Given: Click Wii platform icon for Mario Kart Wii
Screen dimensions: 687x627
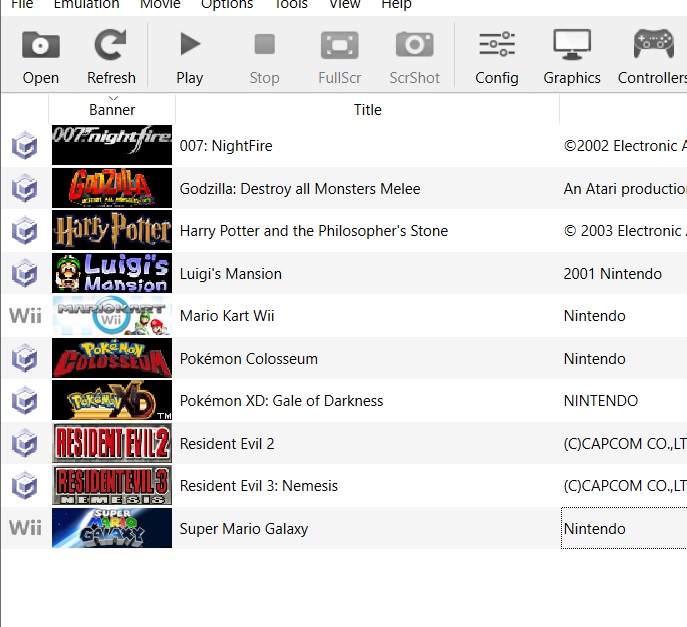Looking at the screenshot, I should (x=25, y=315).
